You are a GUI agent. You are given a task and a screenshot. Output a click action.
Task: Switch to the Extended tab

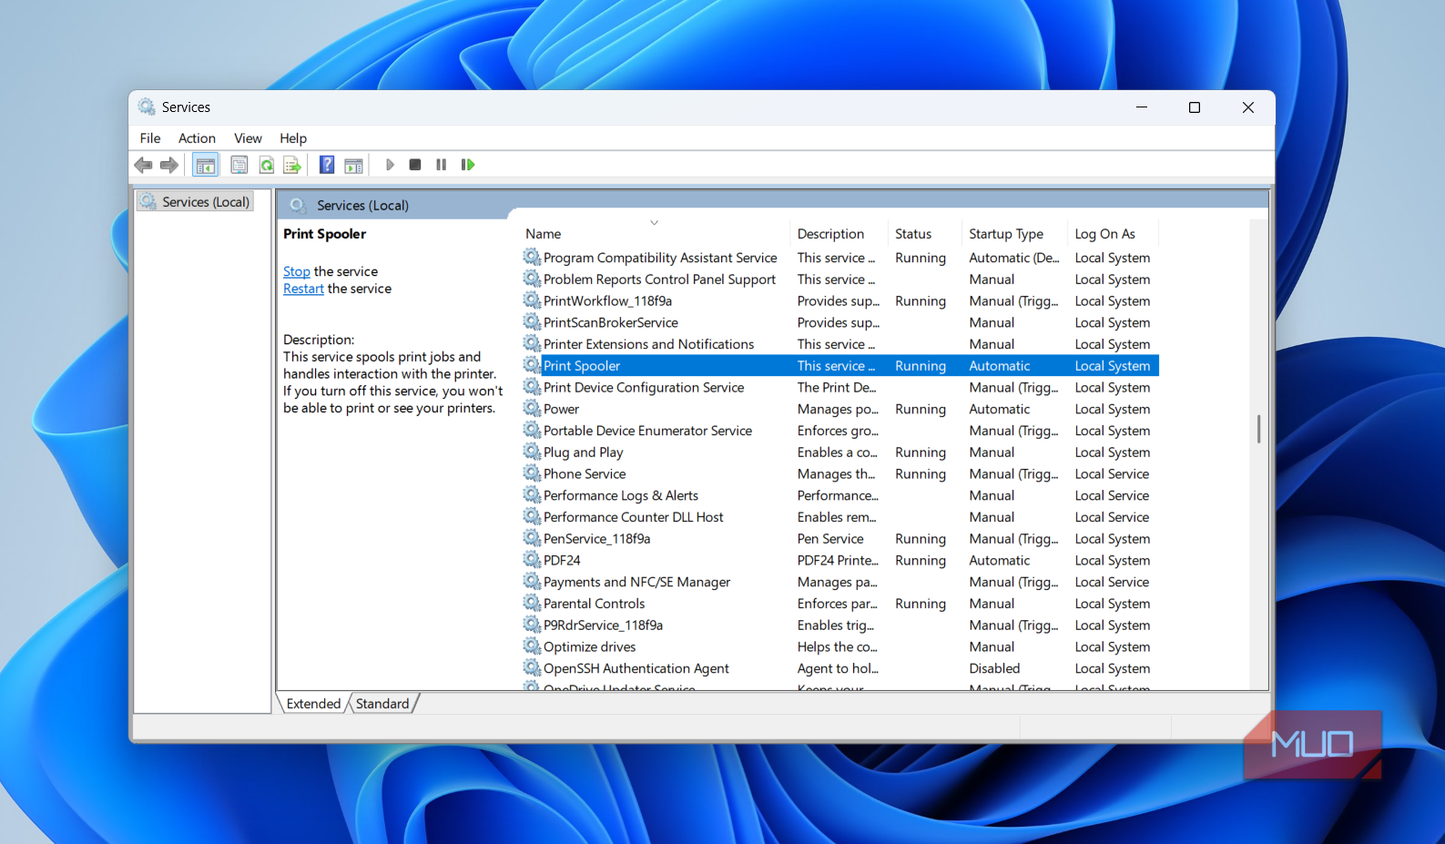[x=313, y=704]
